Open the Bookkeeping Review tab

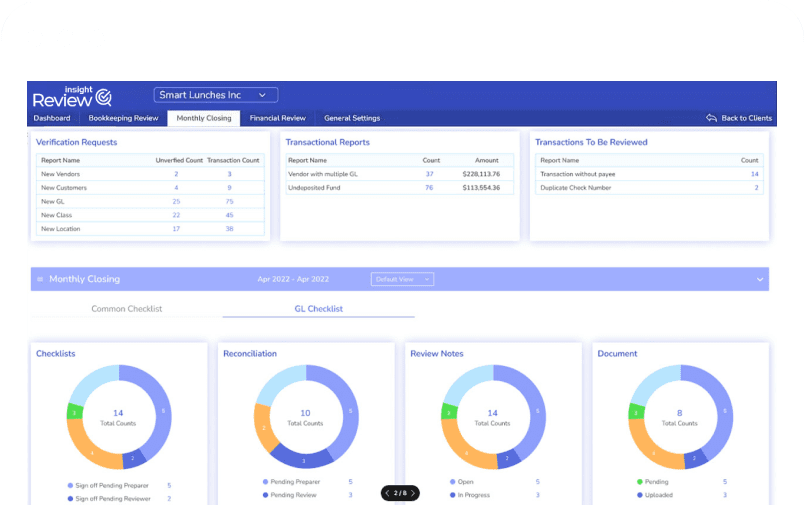[x=123, y=118]
